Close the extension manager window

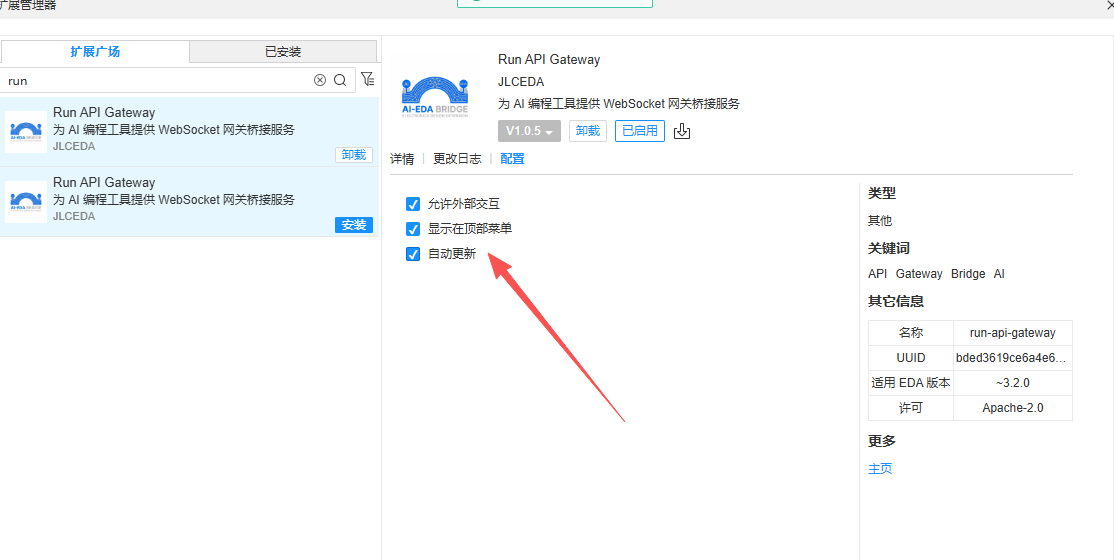[1109, 4]
